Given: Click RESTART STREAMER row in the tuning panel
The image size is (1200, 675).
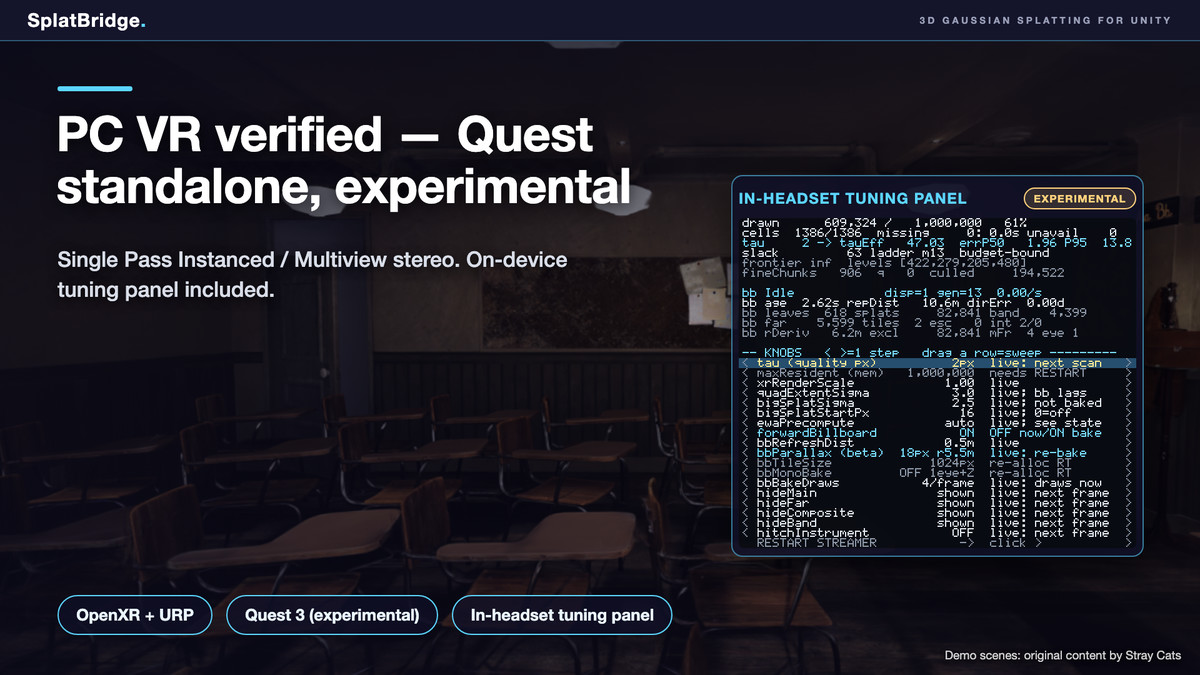Looking at the screenshot, I should click(938, 543).
